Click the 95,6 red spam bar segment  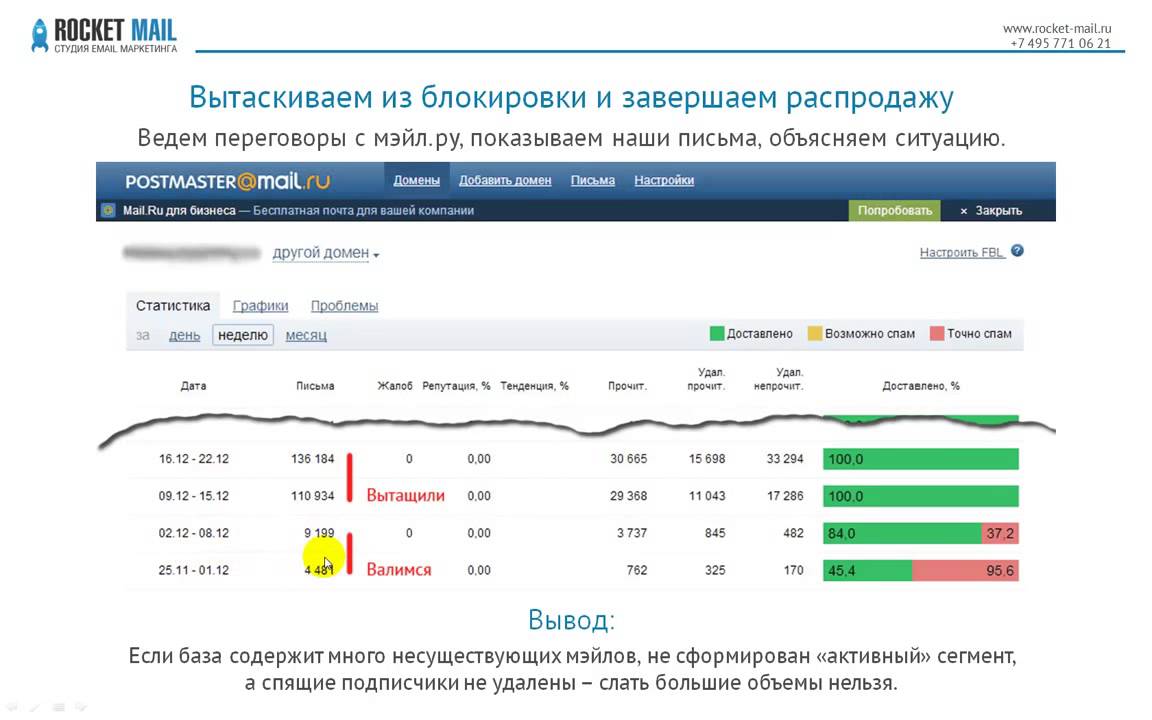965,570
